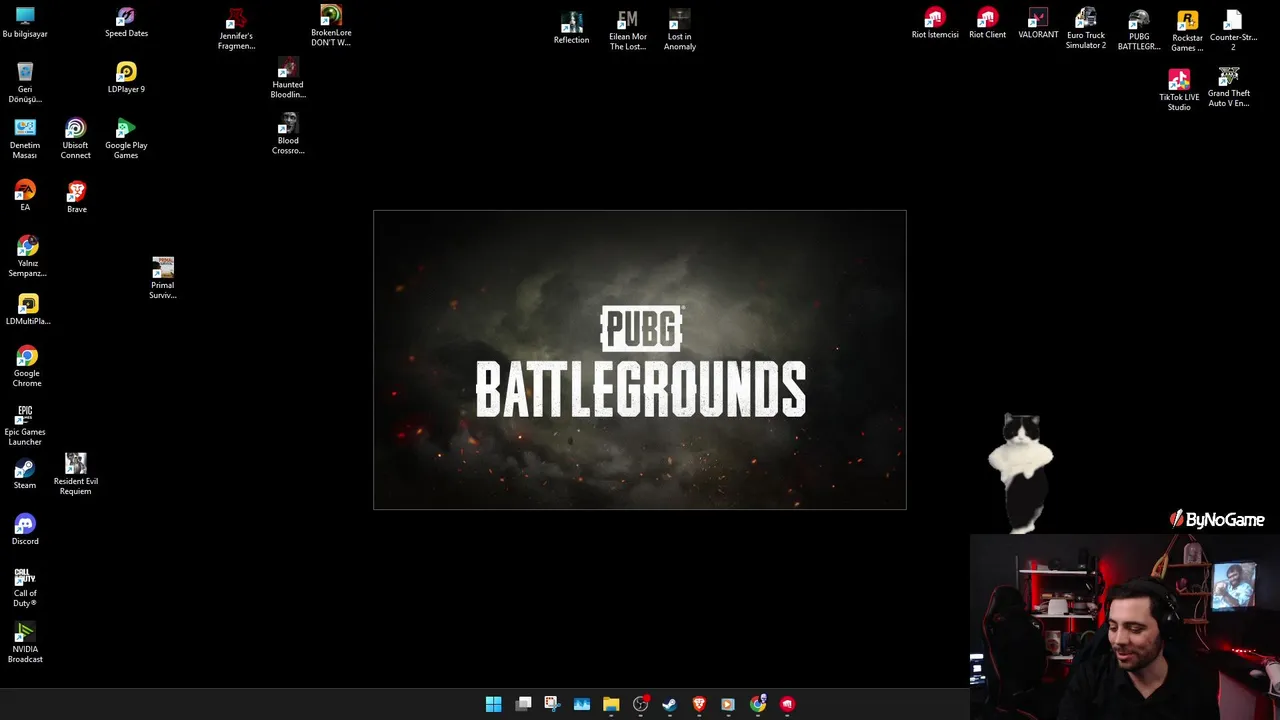Switch to Chrome in taskbar
This screenshot has height=720, width=1280.
pos(758,704)
